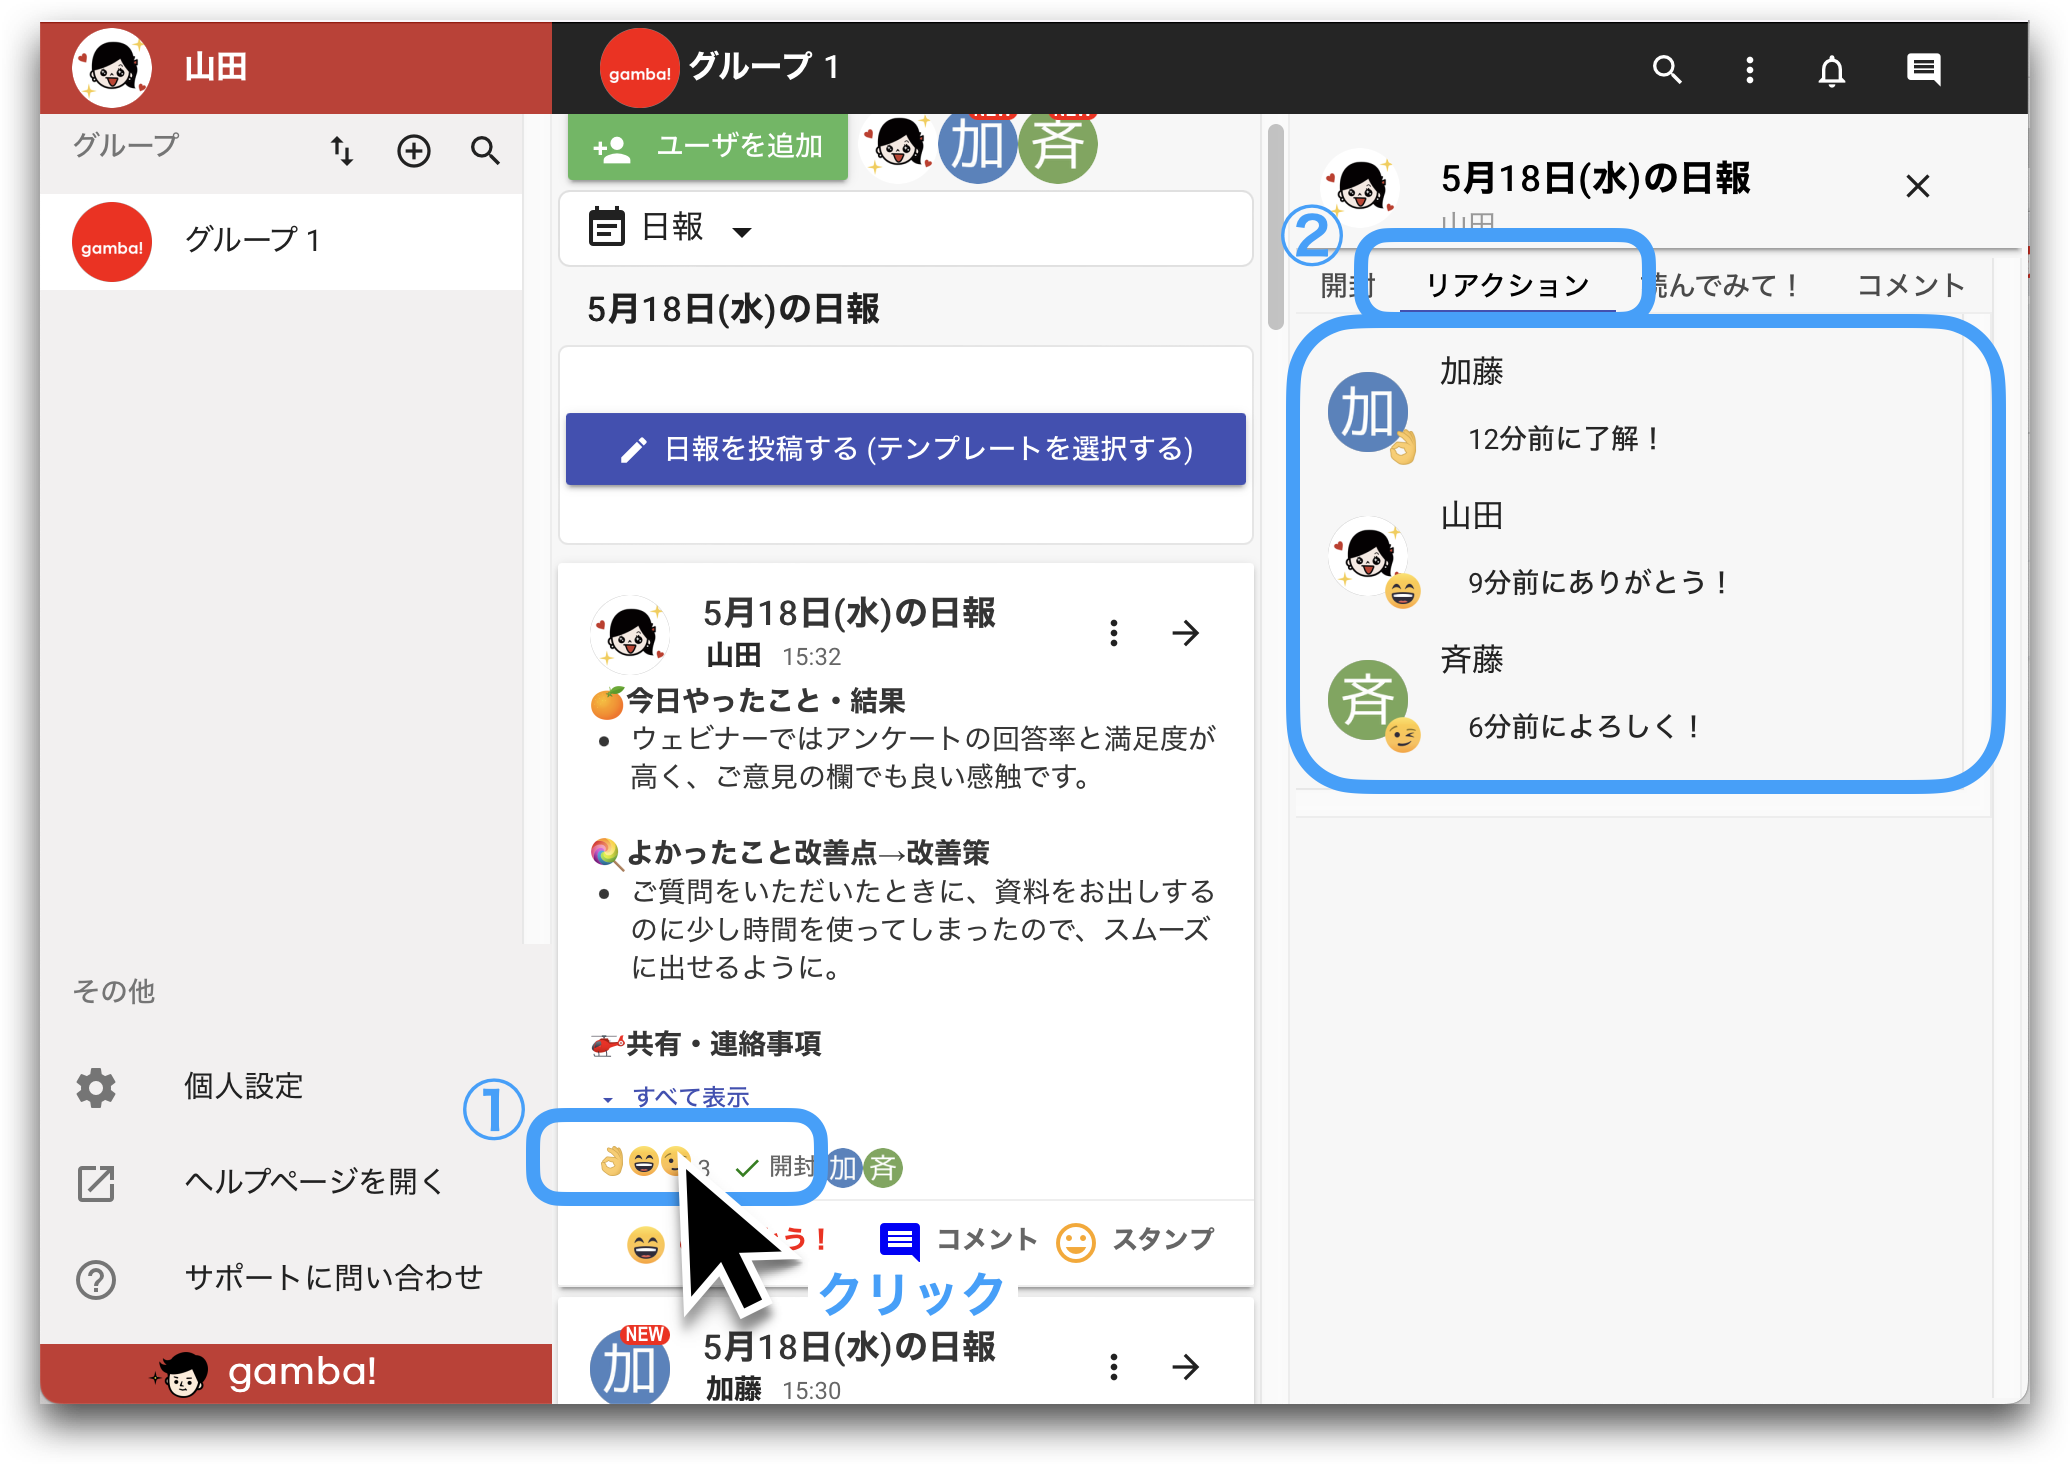Open options menu on 加藤's report
Screen dimensions: 2070x1464
pyautogui.click(x=1114, y=1367)
